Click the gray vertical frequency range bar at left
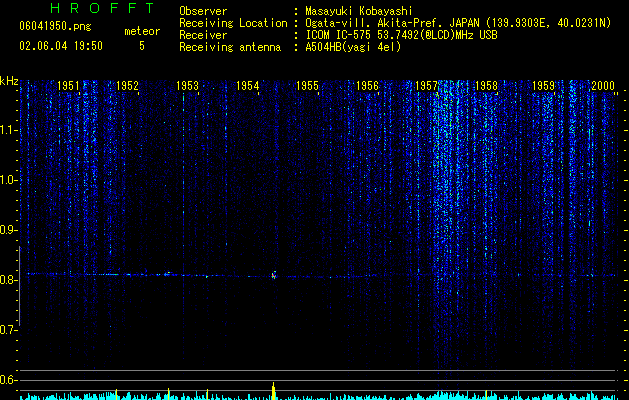 (x=19, y=286)
